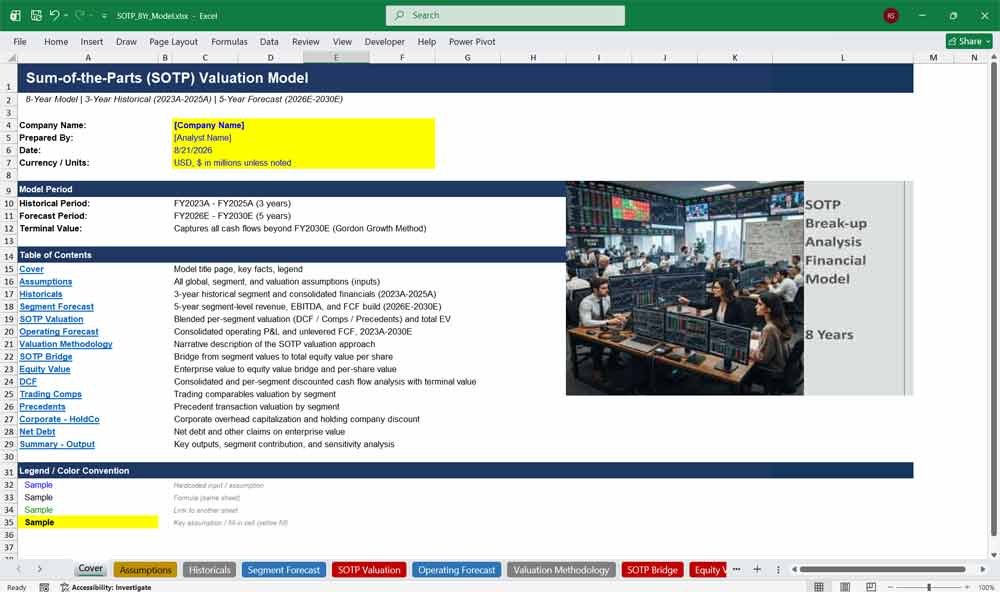The image size is (1000, 592).
Task: Click the Macro recording status bar icon
Action: tap(44, 587)
